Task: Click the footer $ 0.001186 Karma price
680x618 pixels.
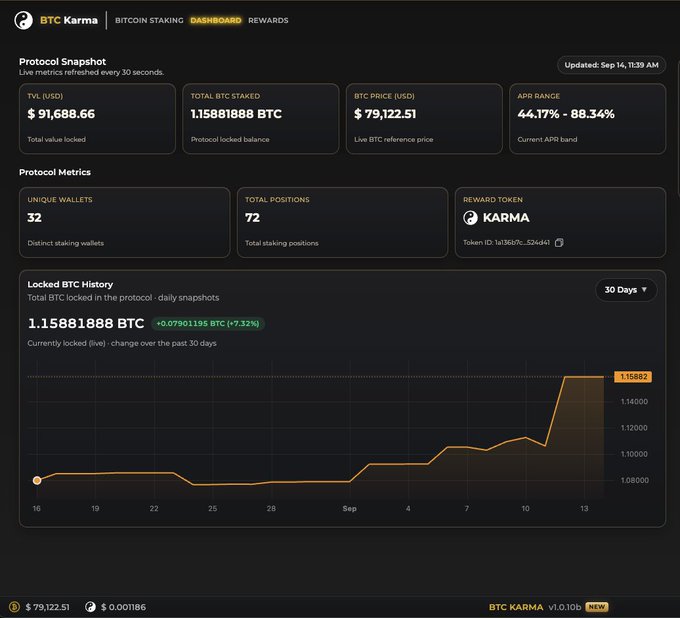Action: point(123,607)
